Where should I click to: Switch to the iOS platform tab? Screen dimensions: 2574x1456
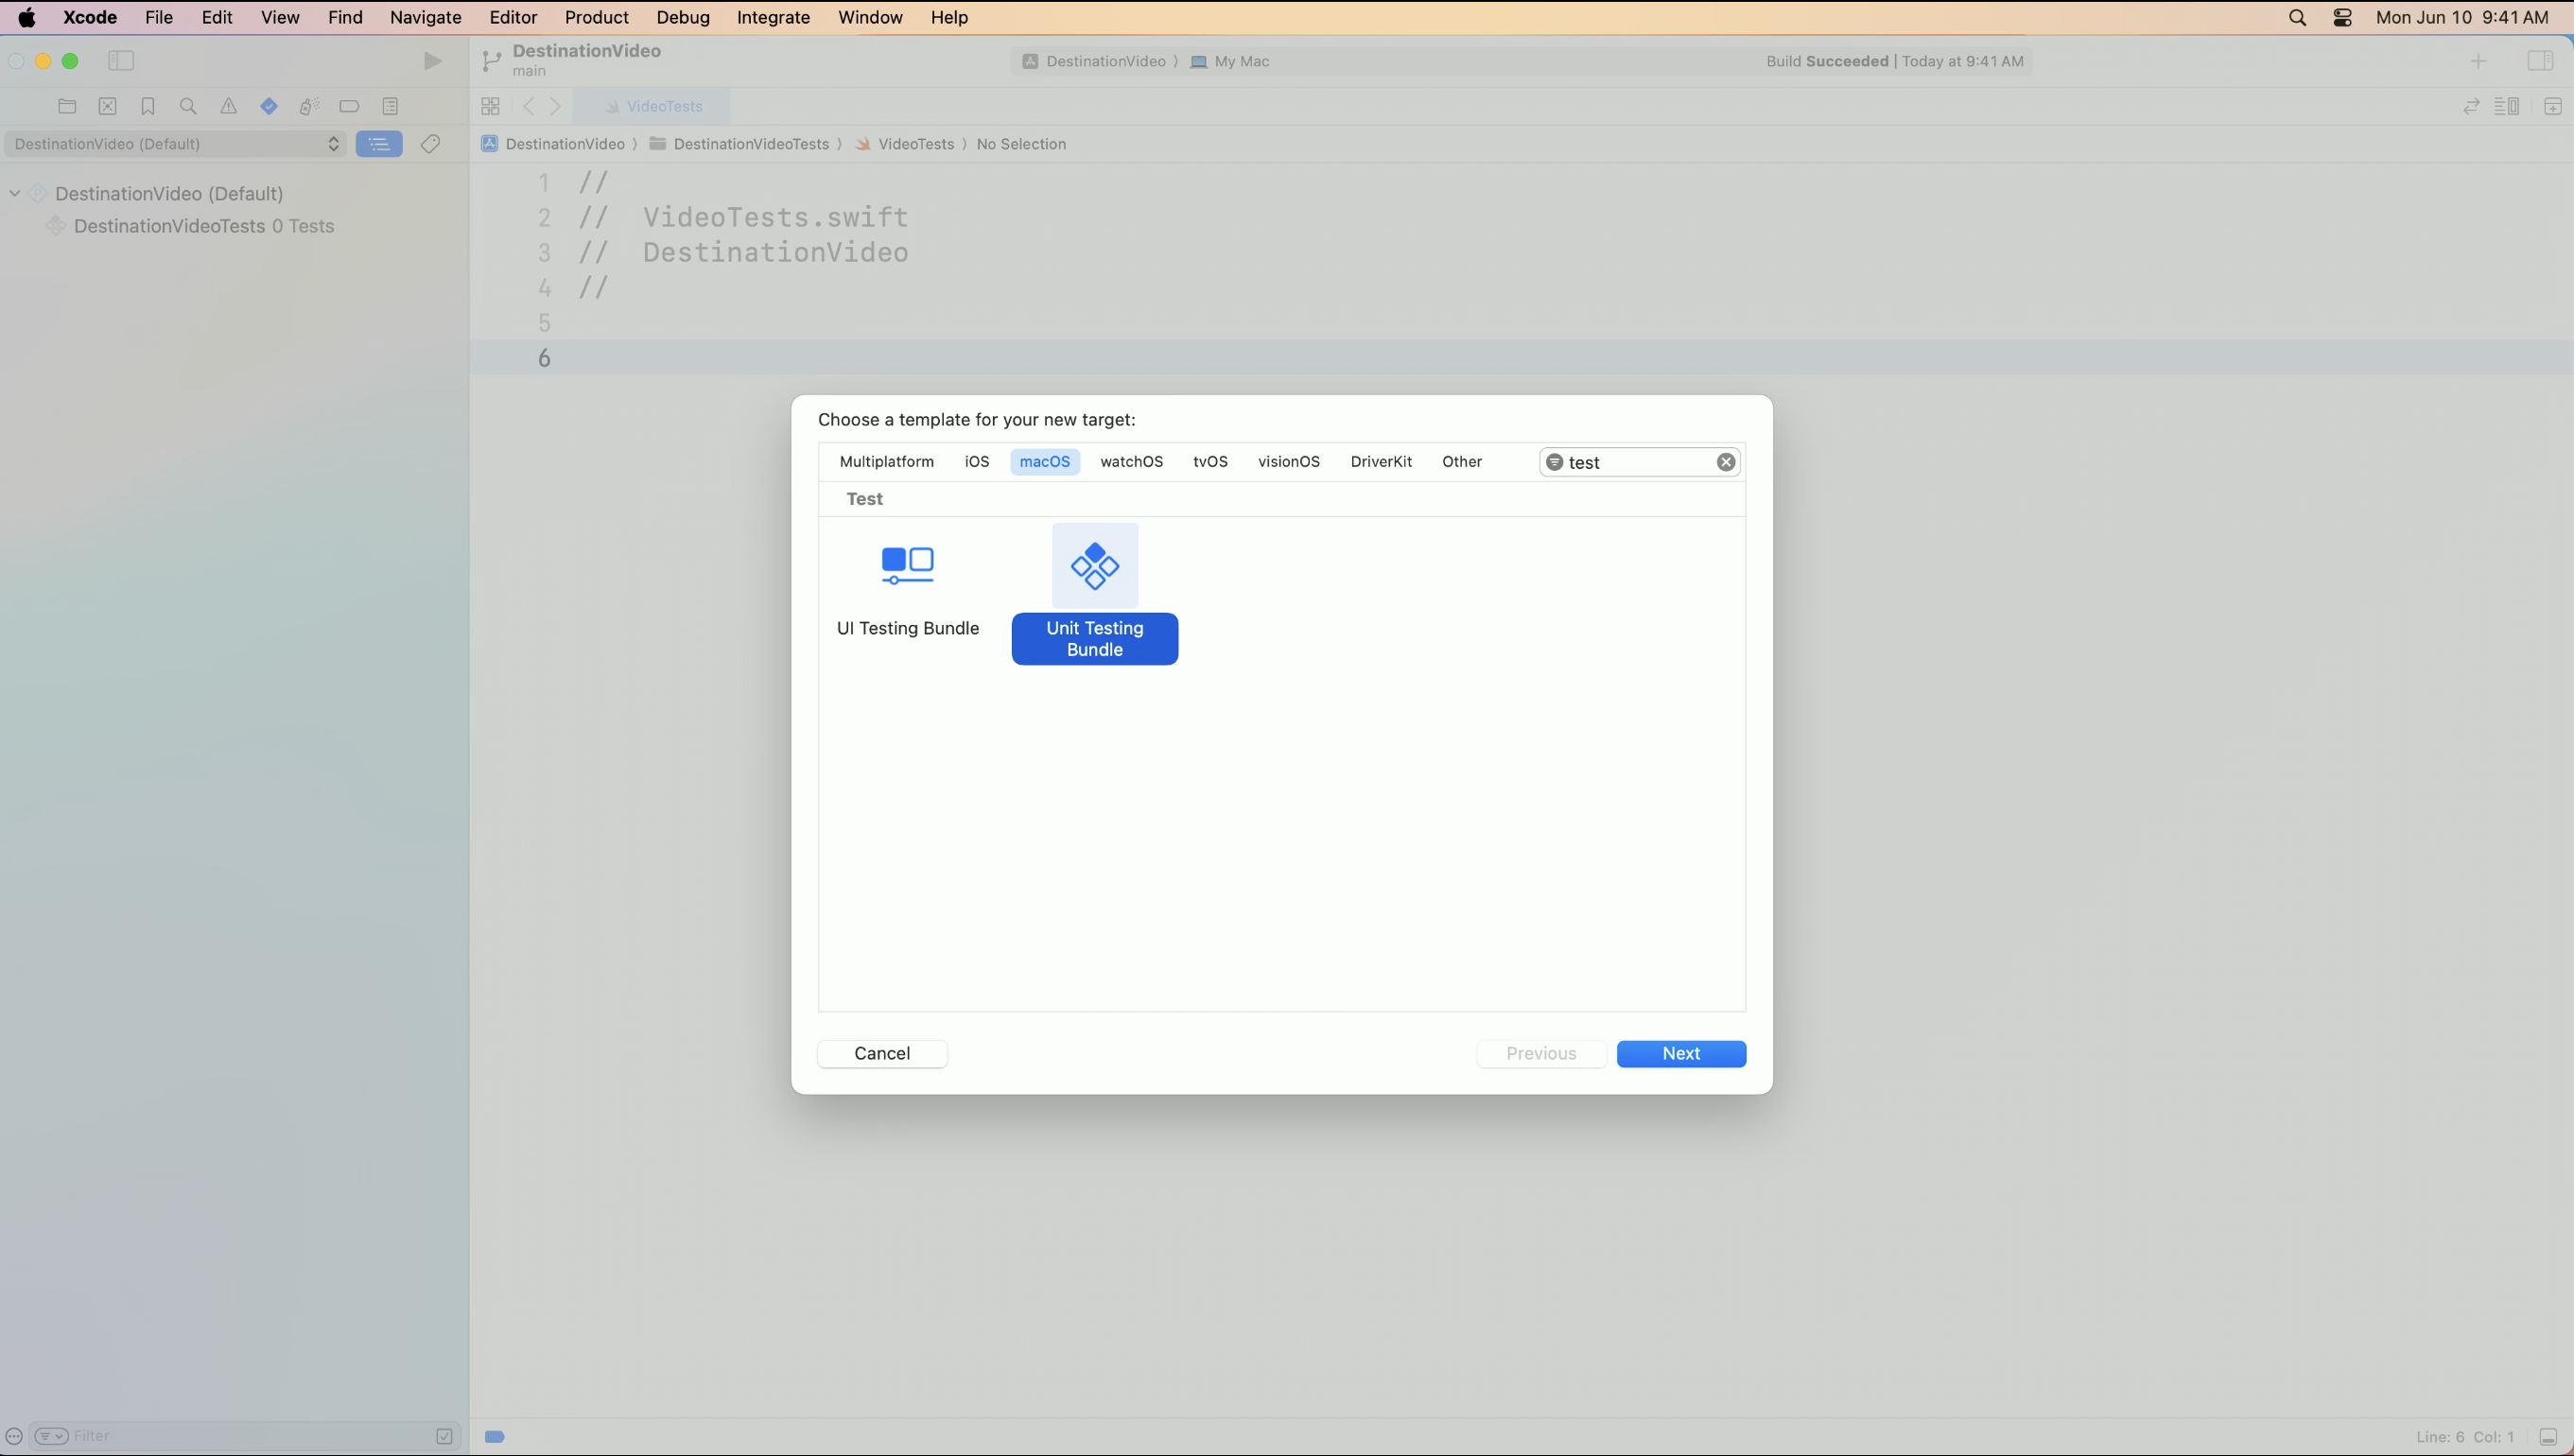(976, 462)
